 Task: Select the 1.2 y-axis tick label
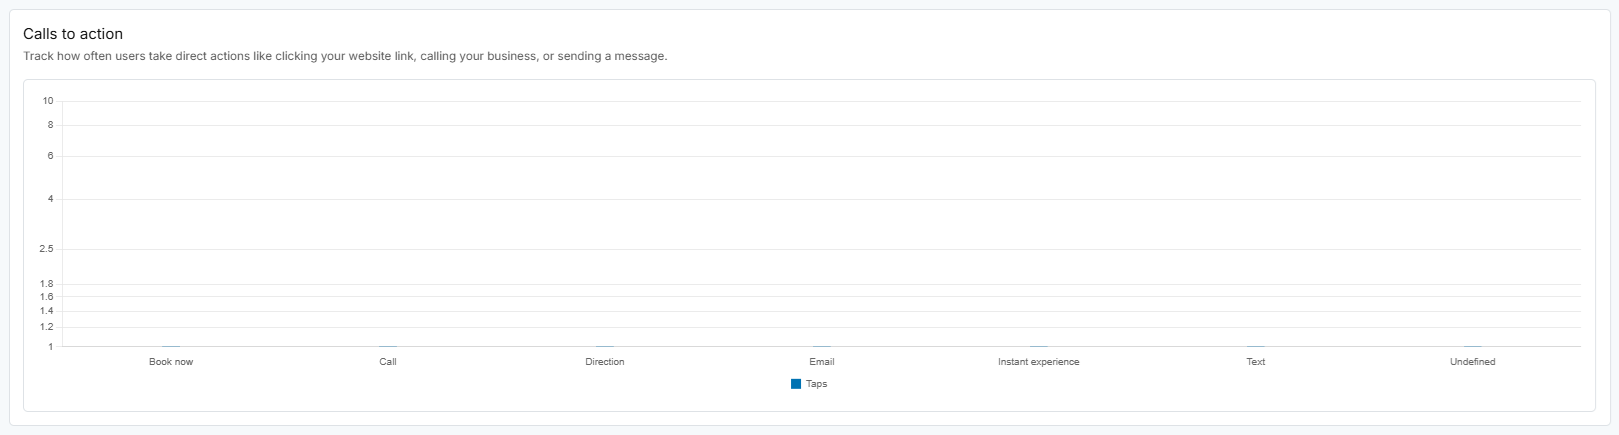tap(47, 327)
